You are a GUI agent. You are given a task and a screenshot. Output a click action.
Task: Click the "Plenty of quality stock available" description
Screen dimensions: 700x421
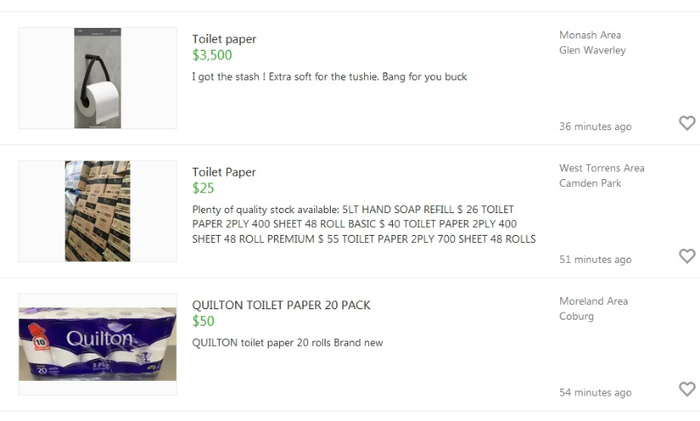[363, 224]
